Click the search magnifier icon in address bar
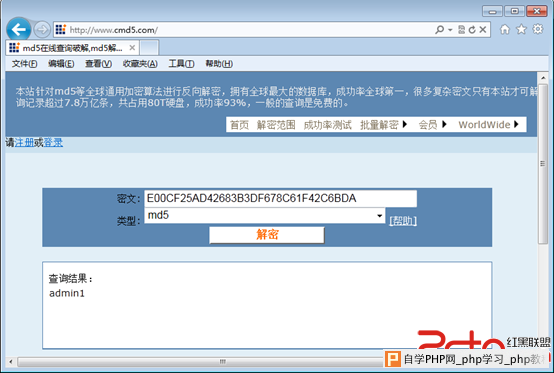Image resolution: width=554 pixels, height=373 pixels. pyautogui.click(x=440, y=30)
